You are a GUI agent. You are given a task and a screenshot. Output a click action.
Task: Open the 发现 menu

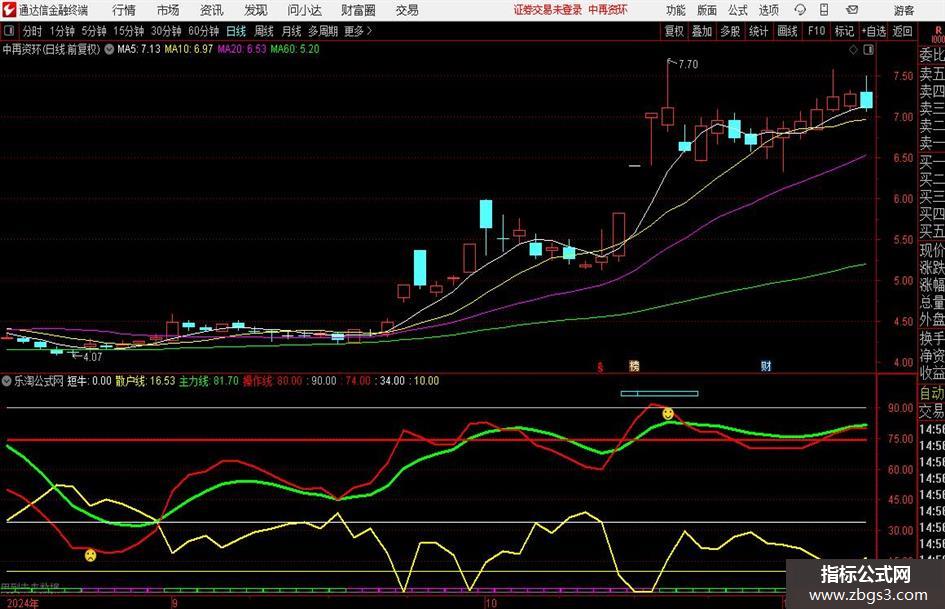pos(256,10)
